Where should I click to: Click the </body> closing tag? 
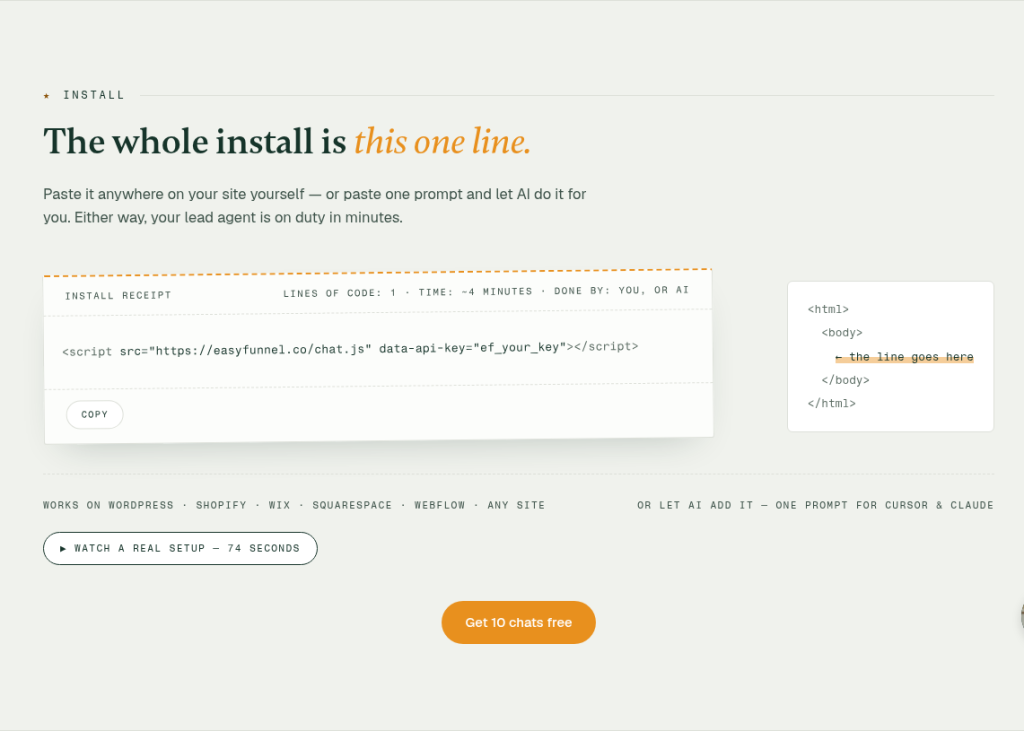[x=846, y=380]
